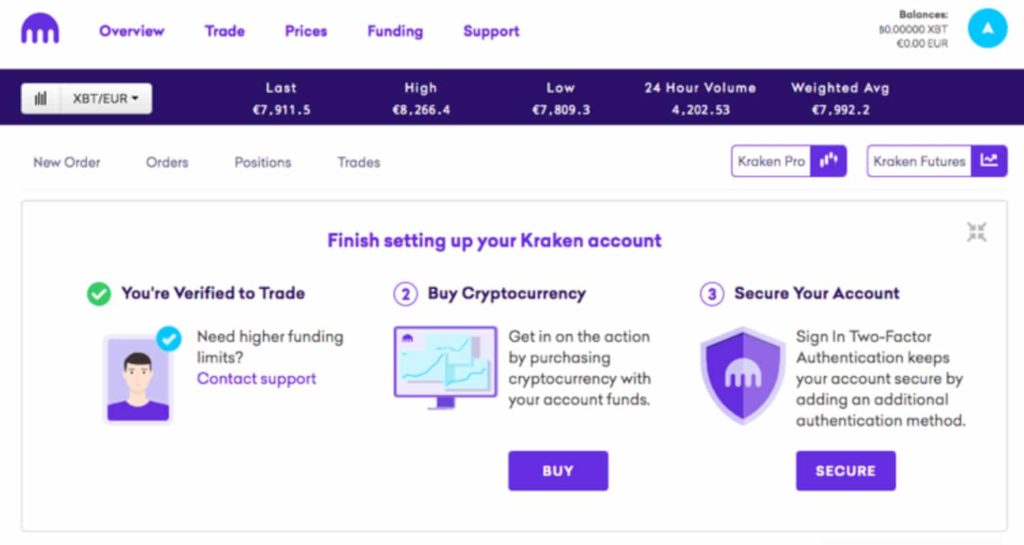Viewport: 1024px width, 545px height.
Task: Open Kraken Pro candlestick icon
Action: [x=828, y=161]
